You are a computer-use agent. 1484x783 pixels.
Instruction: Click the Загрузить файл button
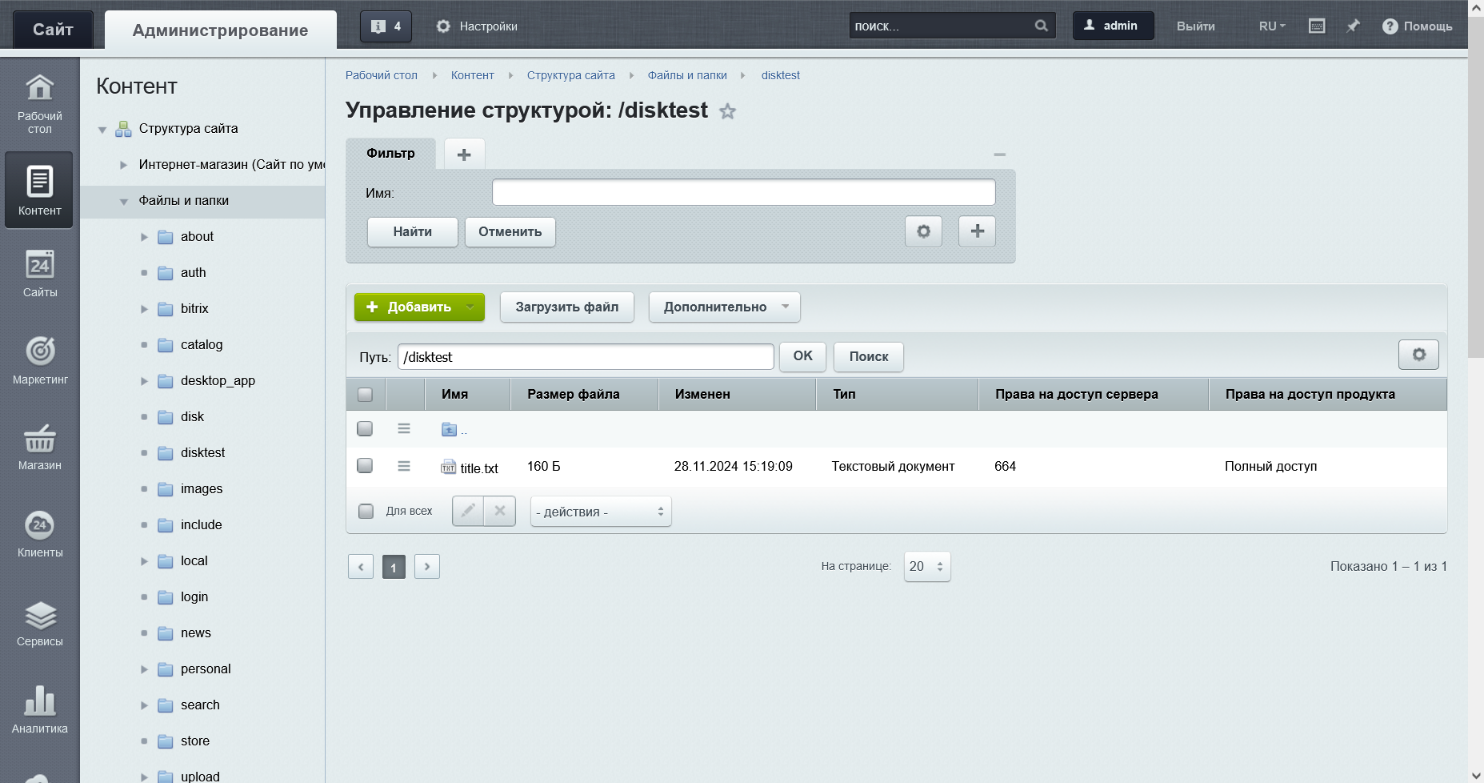567,307
